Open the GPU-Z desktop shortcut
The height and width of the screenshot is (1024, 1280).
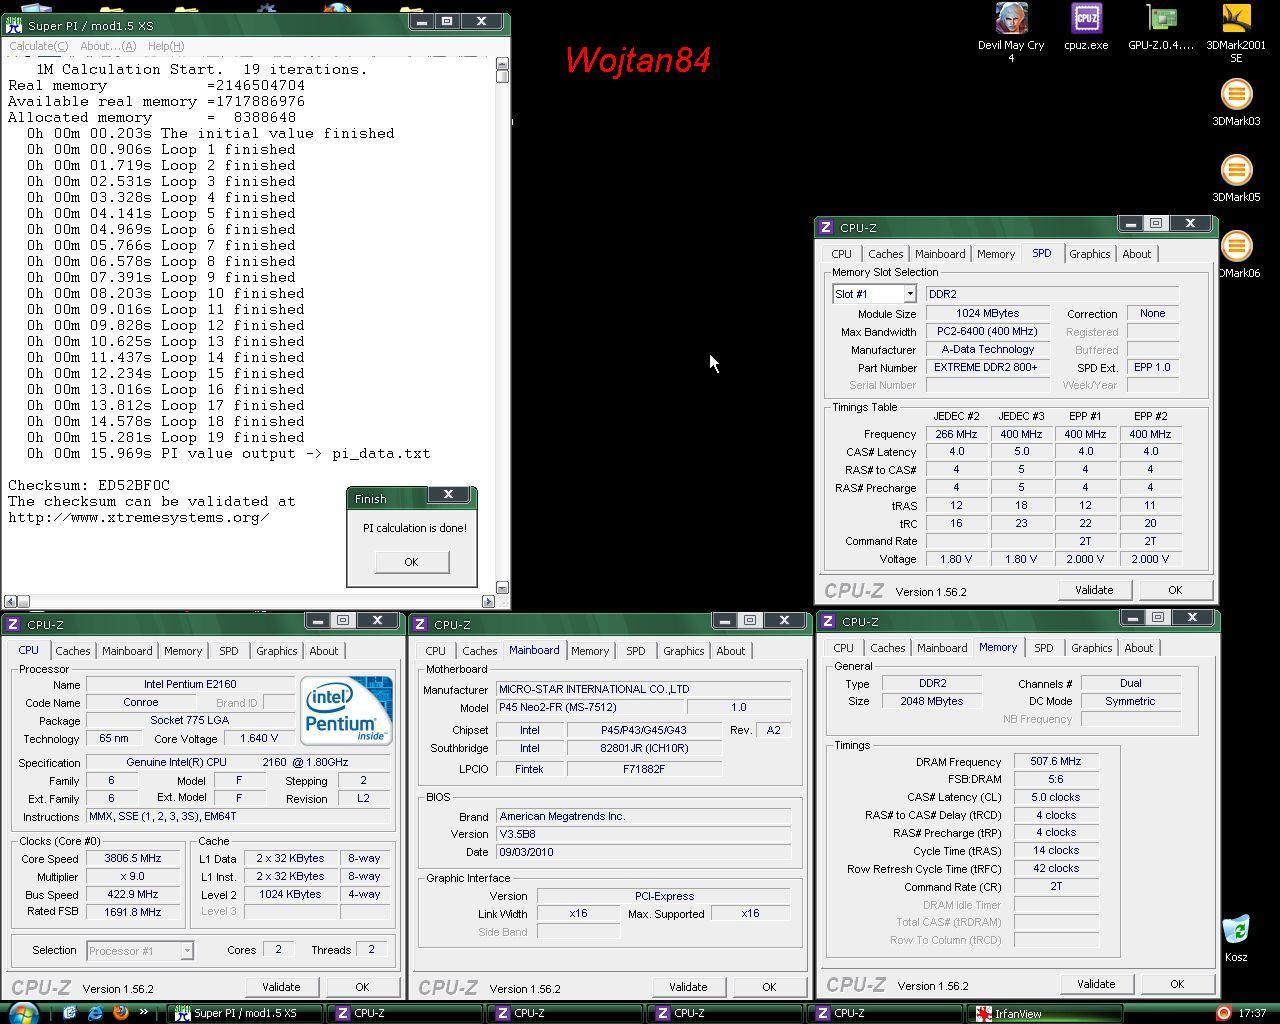point(1161,19)
